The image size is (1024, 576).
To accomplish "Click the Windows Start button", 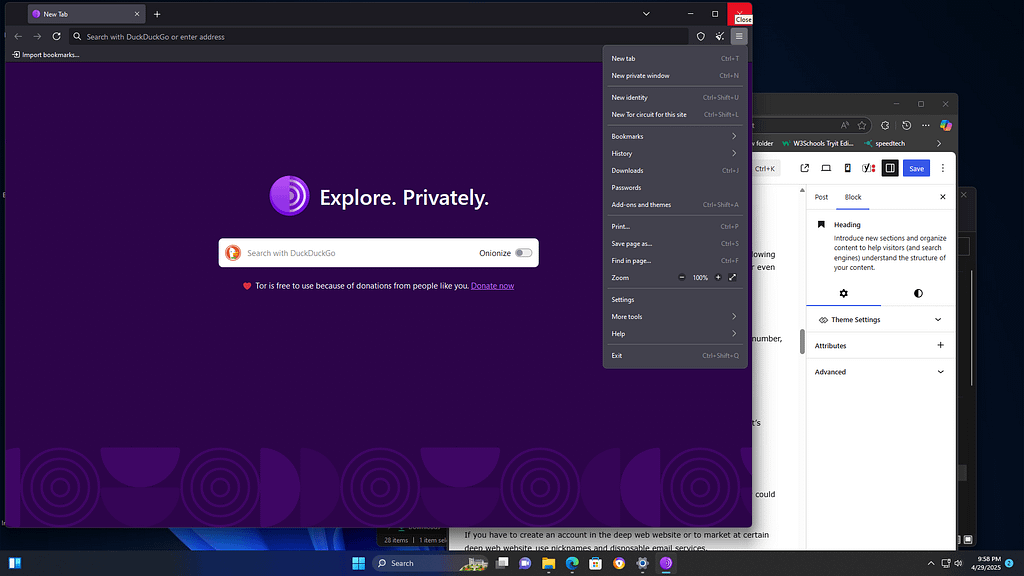I will (359, 563).
